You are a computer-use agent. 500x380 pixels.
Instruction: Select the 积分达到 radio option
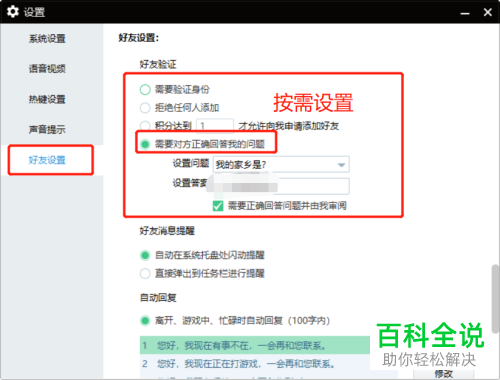(x=145, y=126)
